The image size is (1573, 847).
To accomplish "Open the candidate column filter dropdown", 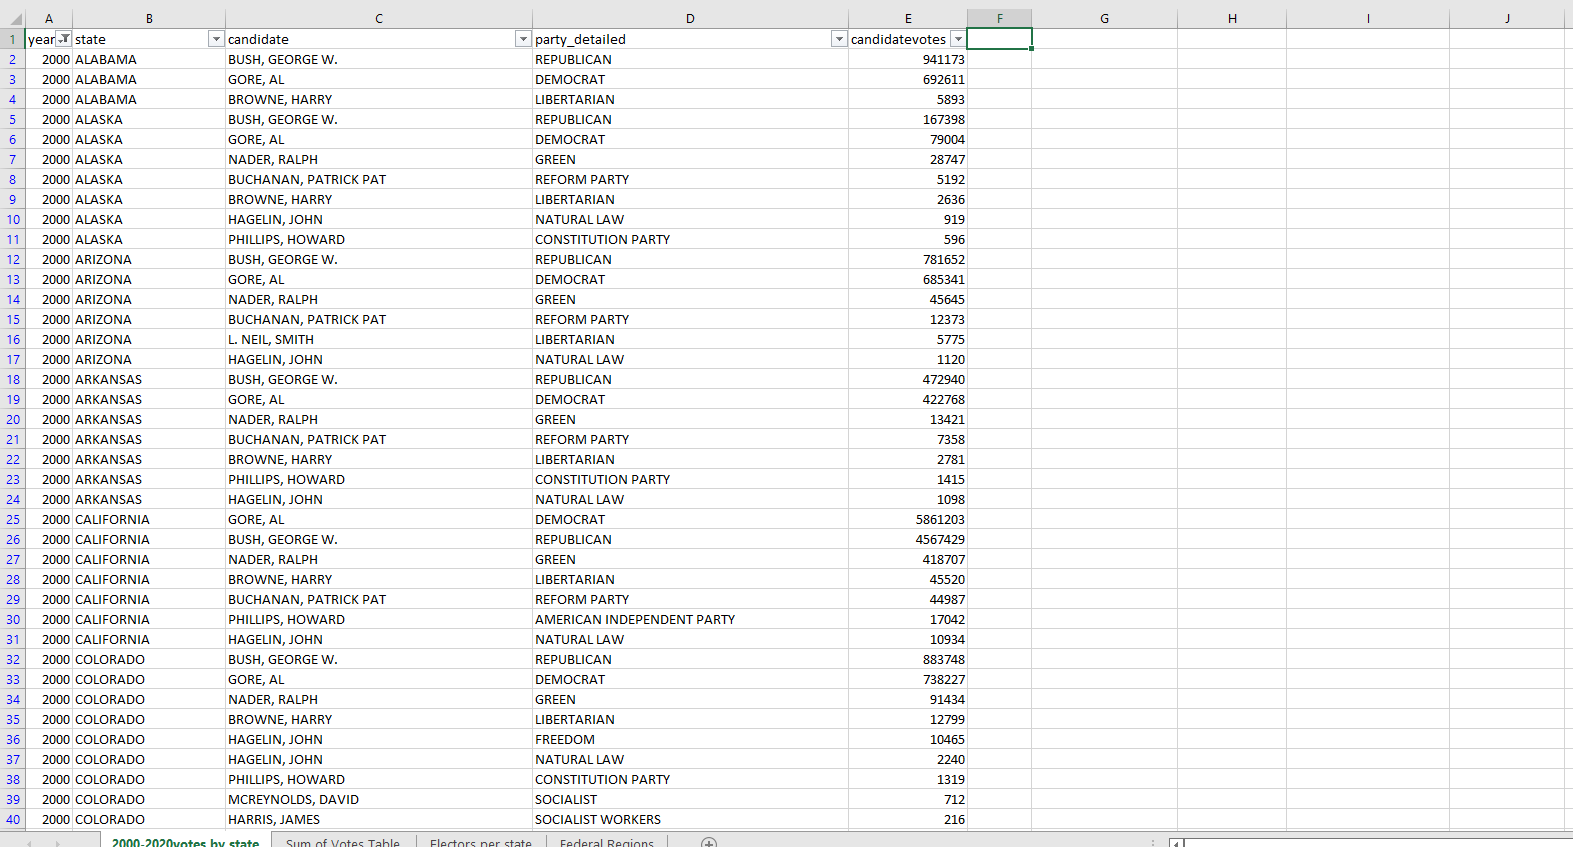I will 523,39.
